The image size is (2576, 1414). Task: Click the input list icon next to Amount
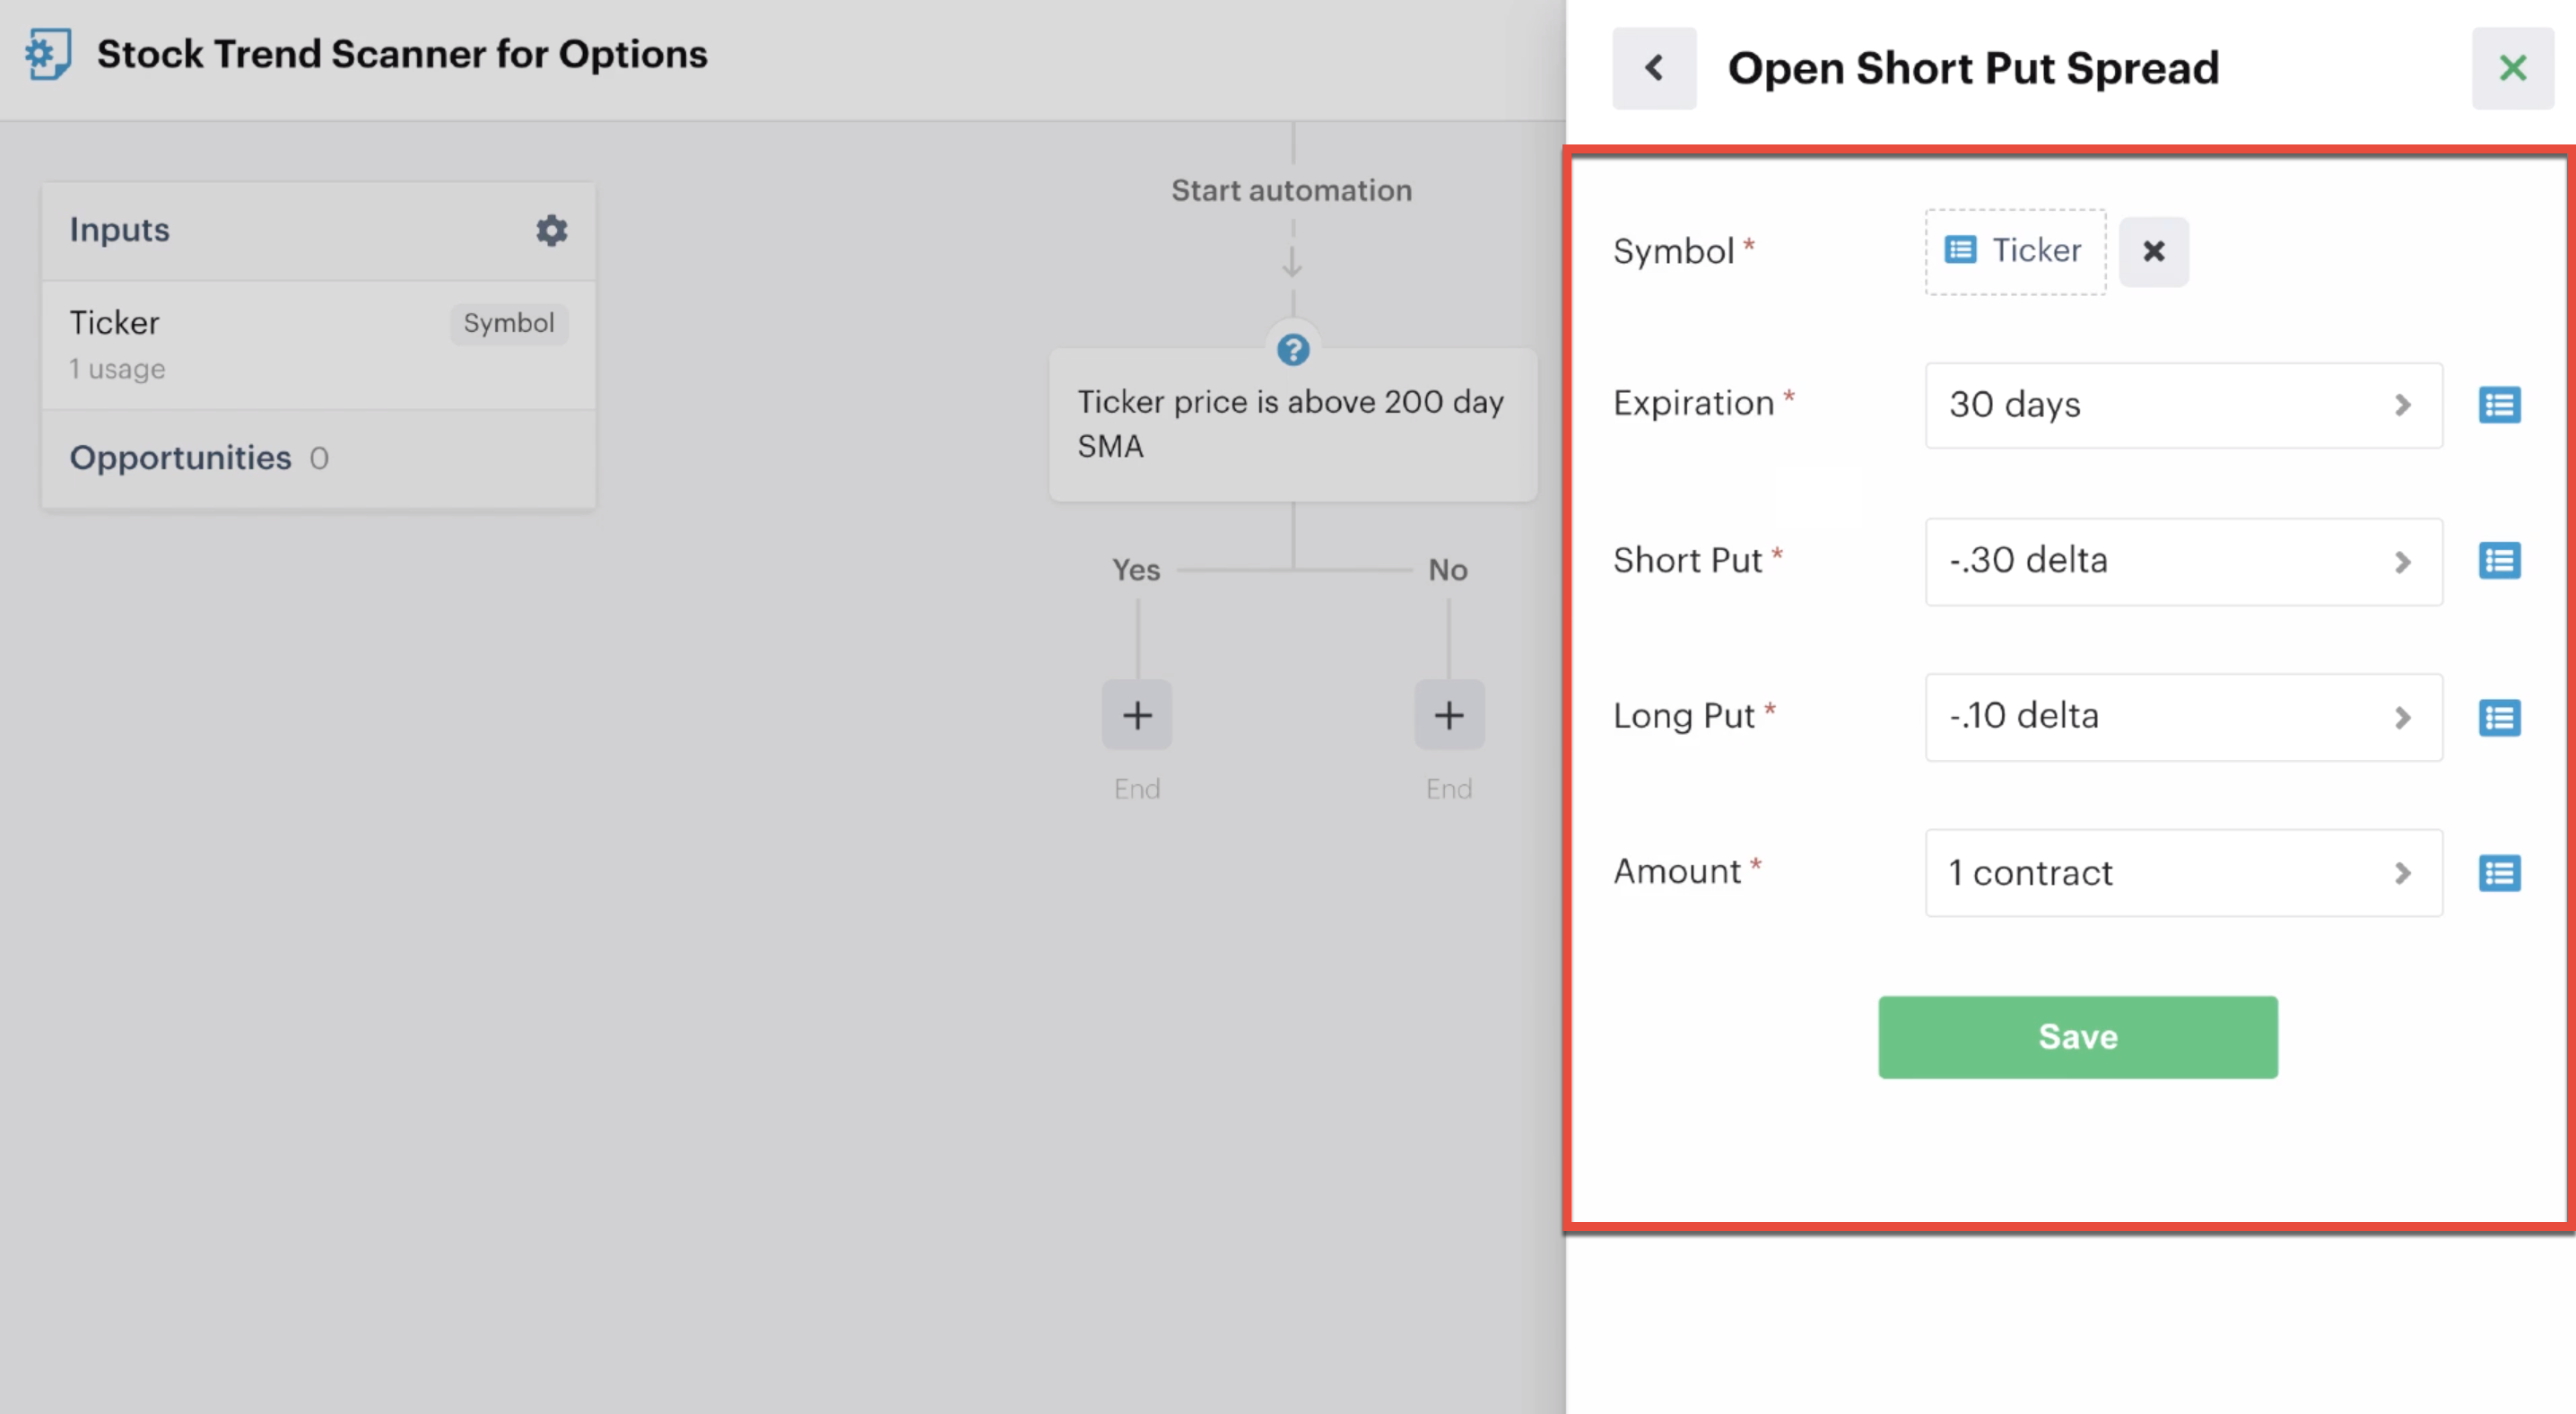click(2499, 873)
